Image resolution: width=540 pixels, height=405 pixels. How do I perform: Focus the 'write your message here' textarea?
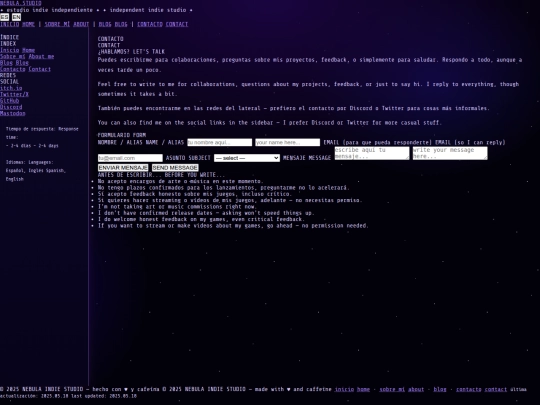(450, 153)
